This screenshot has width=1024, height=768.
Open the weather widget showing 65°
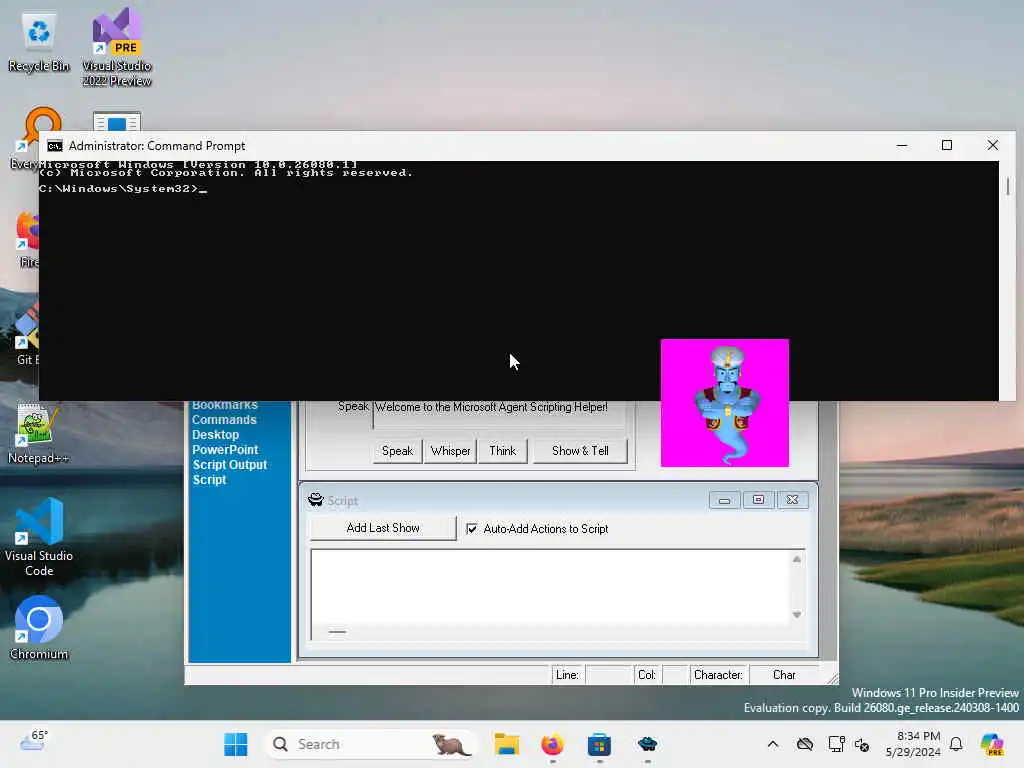click(x=33, y=742)
